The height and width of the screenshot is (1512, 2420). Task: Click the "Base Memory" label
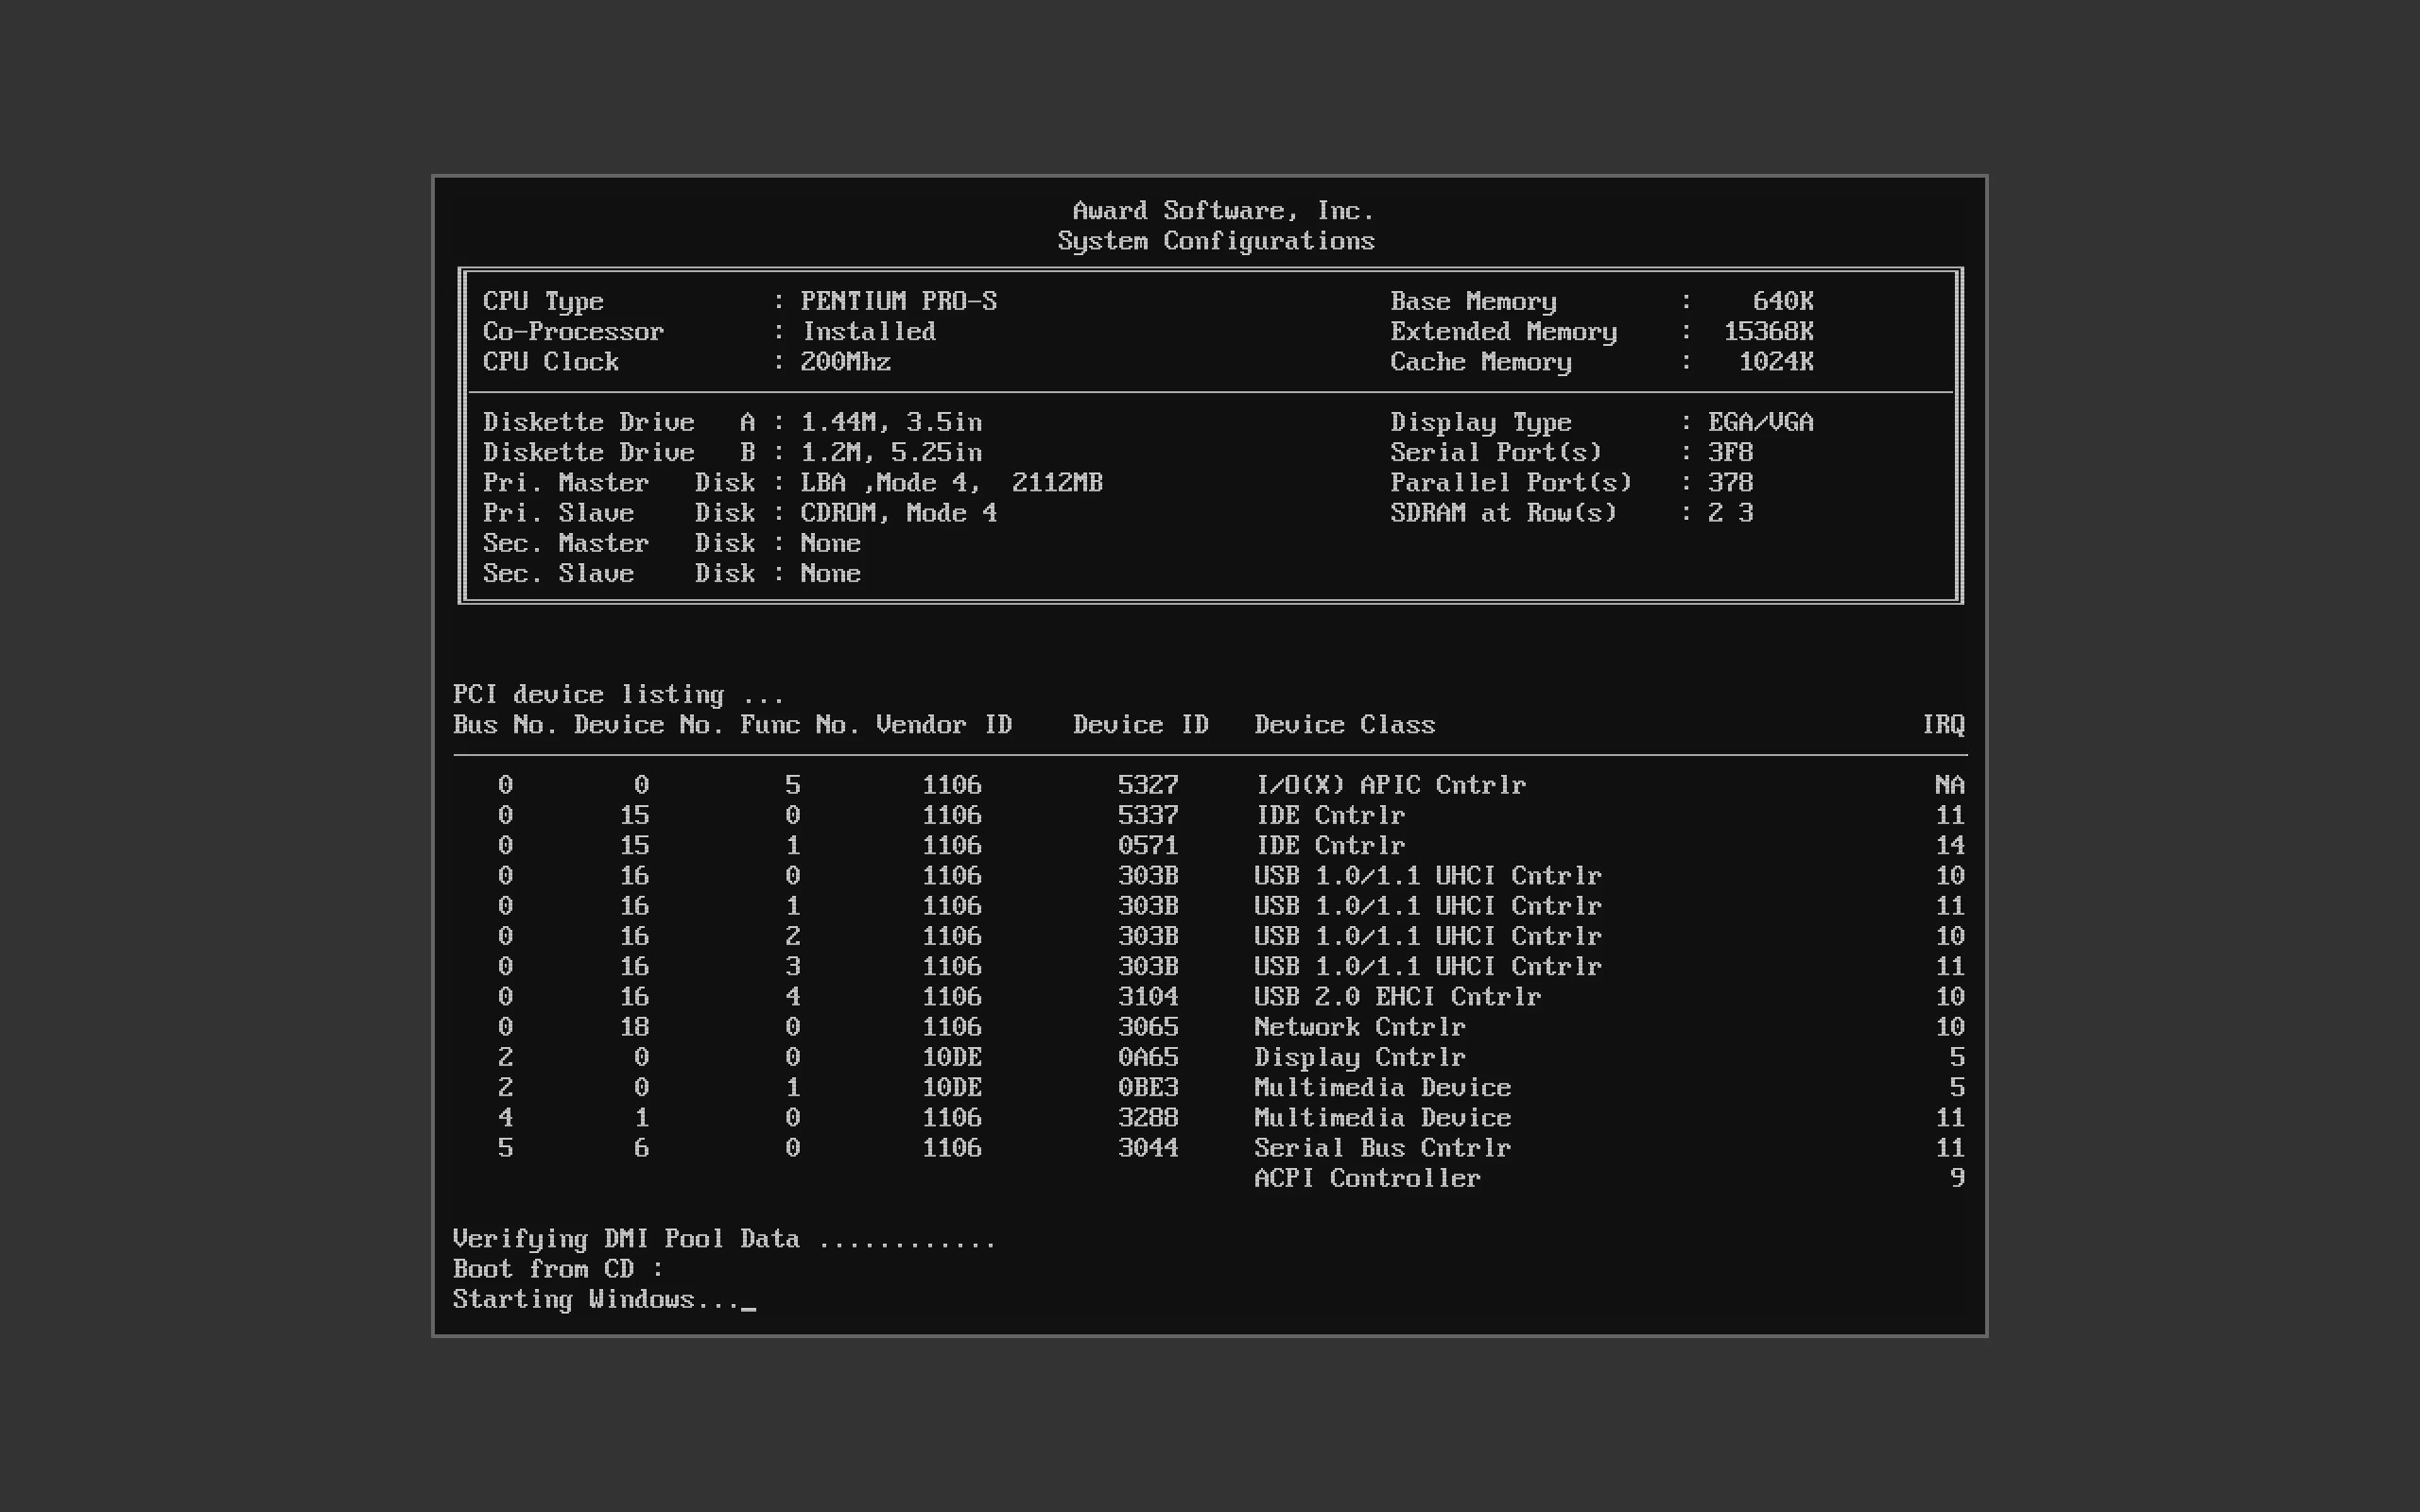click(1473, 302)
